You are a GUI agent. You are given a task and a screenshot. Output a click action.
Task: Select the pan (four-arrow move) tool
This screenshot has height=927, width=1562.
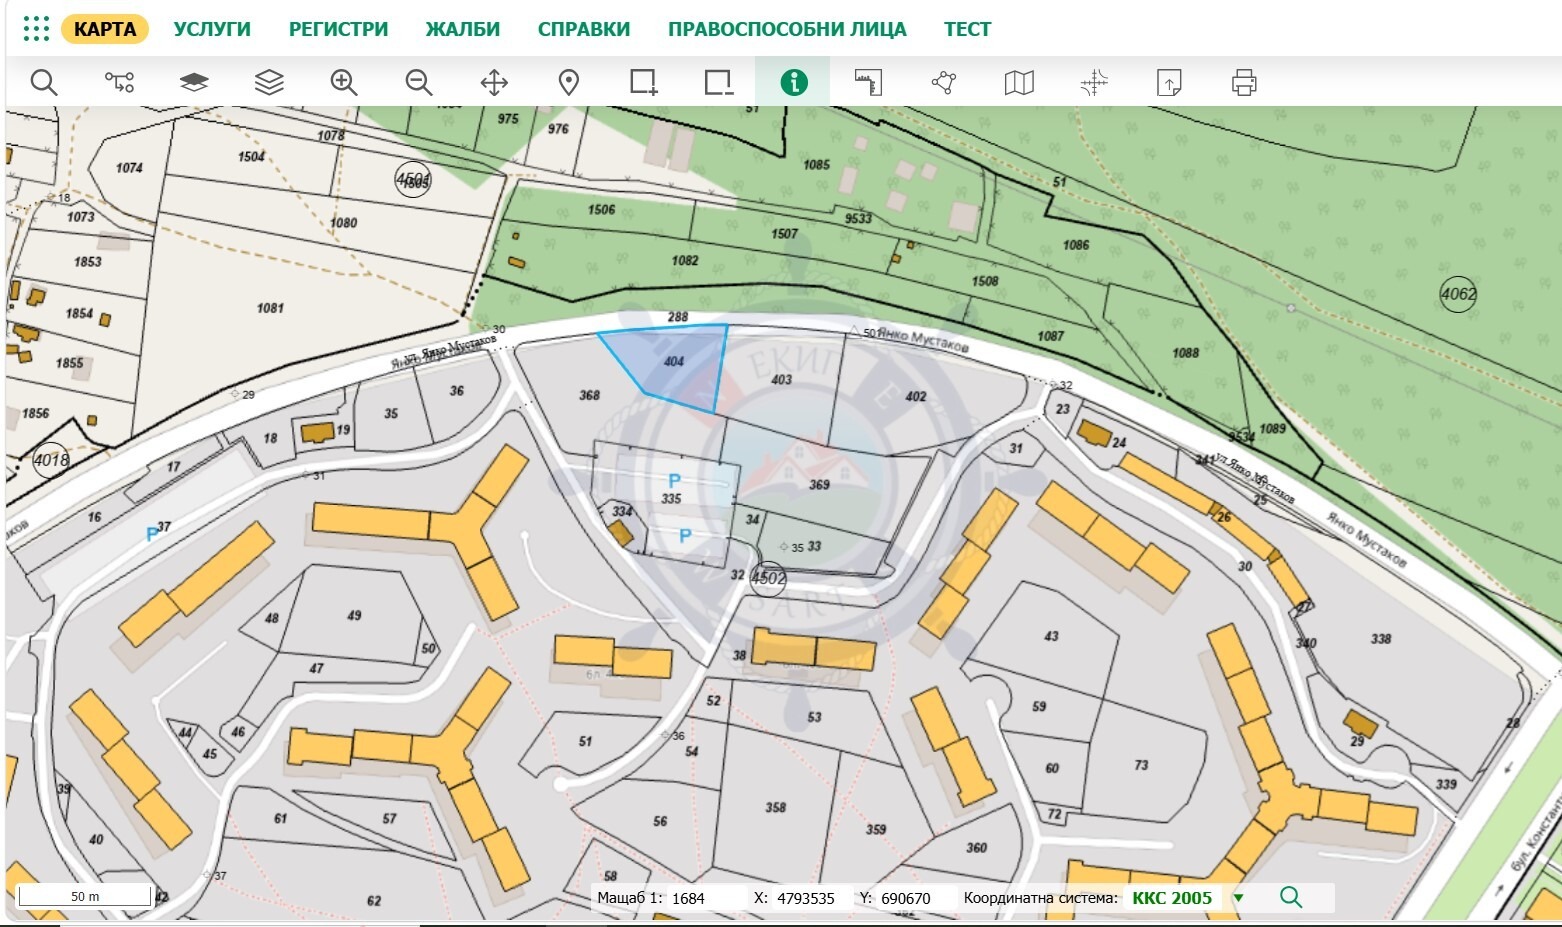[494, 82]
